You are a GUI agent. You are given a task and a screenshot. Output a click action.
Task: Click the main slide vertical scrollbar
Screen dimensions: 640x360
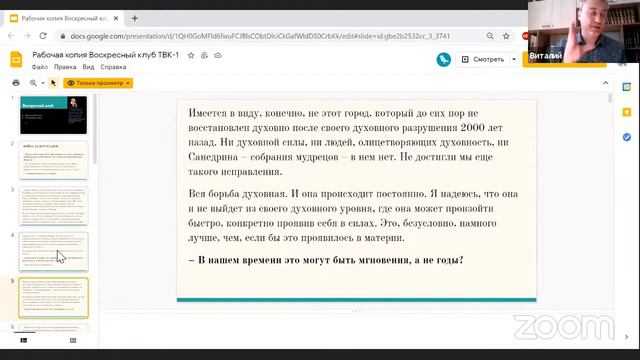(610, 98)
